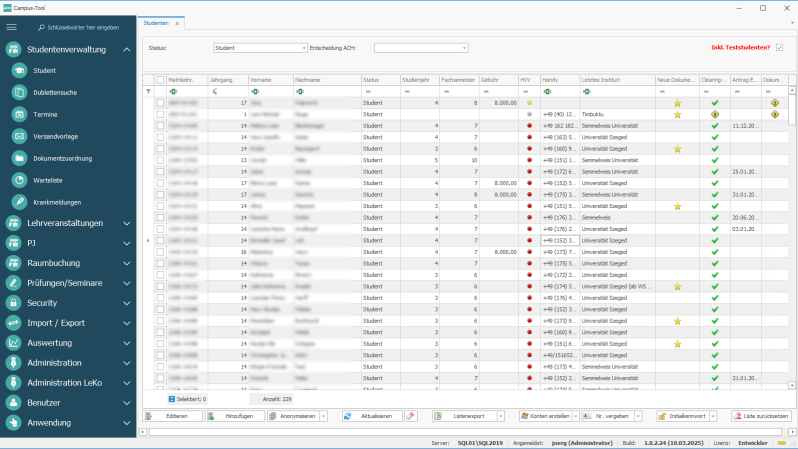Image resolution: width=798 pixels, height=449 pixels.
Task: Expand the Lehrveranstaltungen chevron
Action: pos(127,223)
